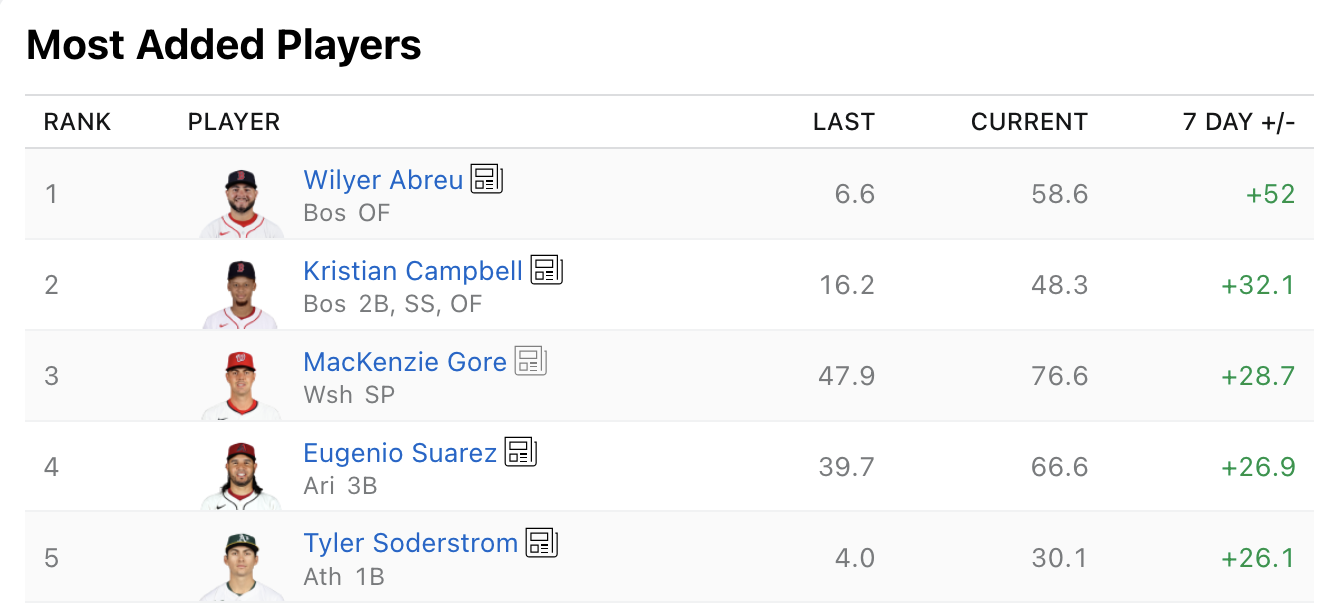Click the LAST column header

pos(843,122)
